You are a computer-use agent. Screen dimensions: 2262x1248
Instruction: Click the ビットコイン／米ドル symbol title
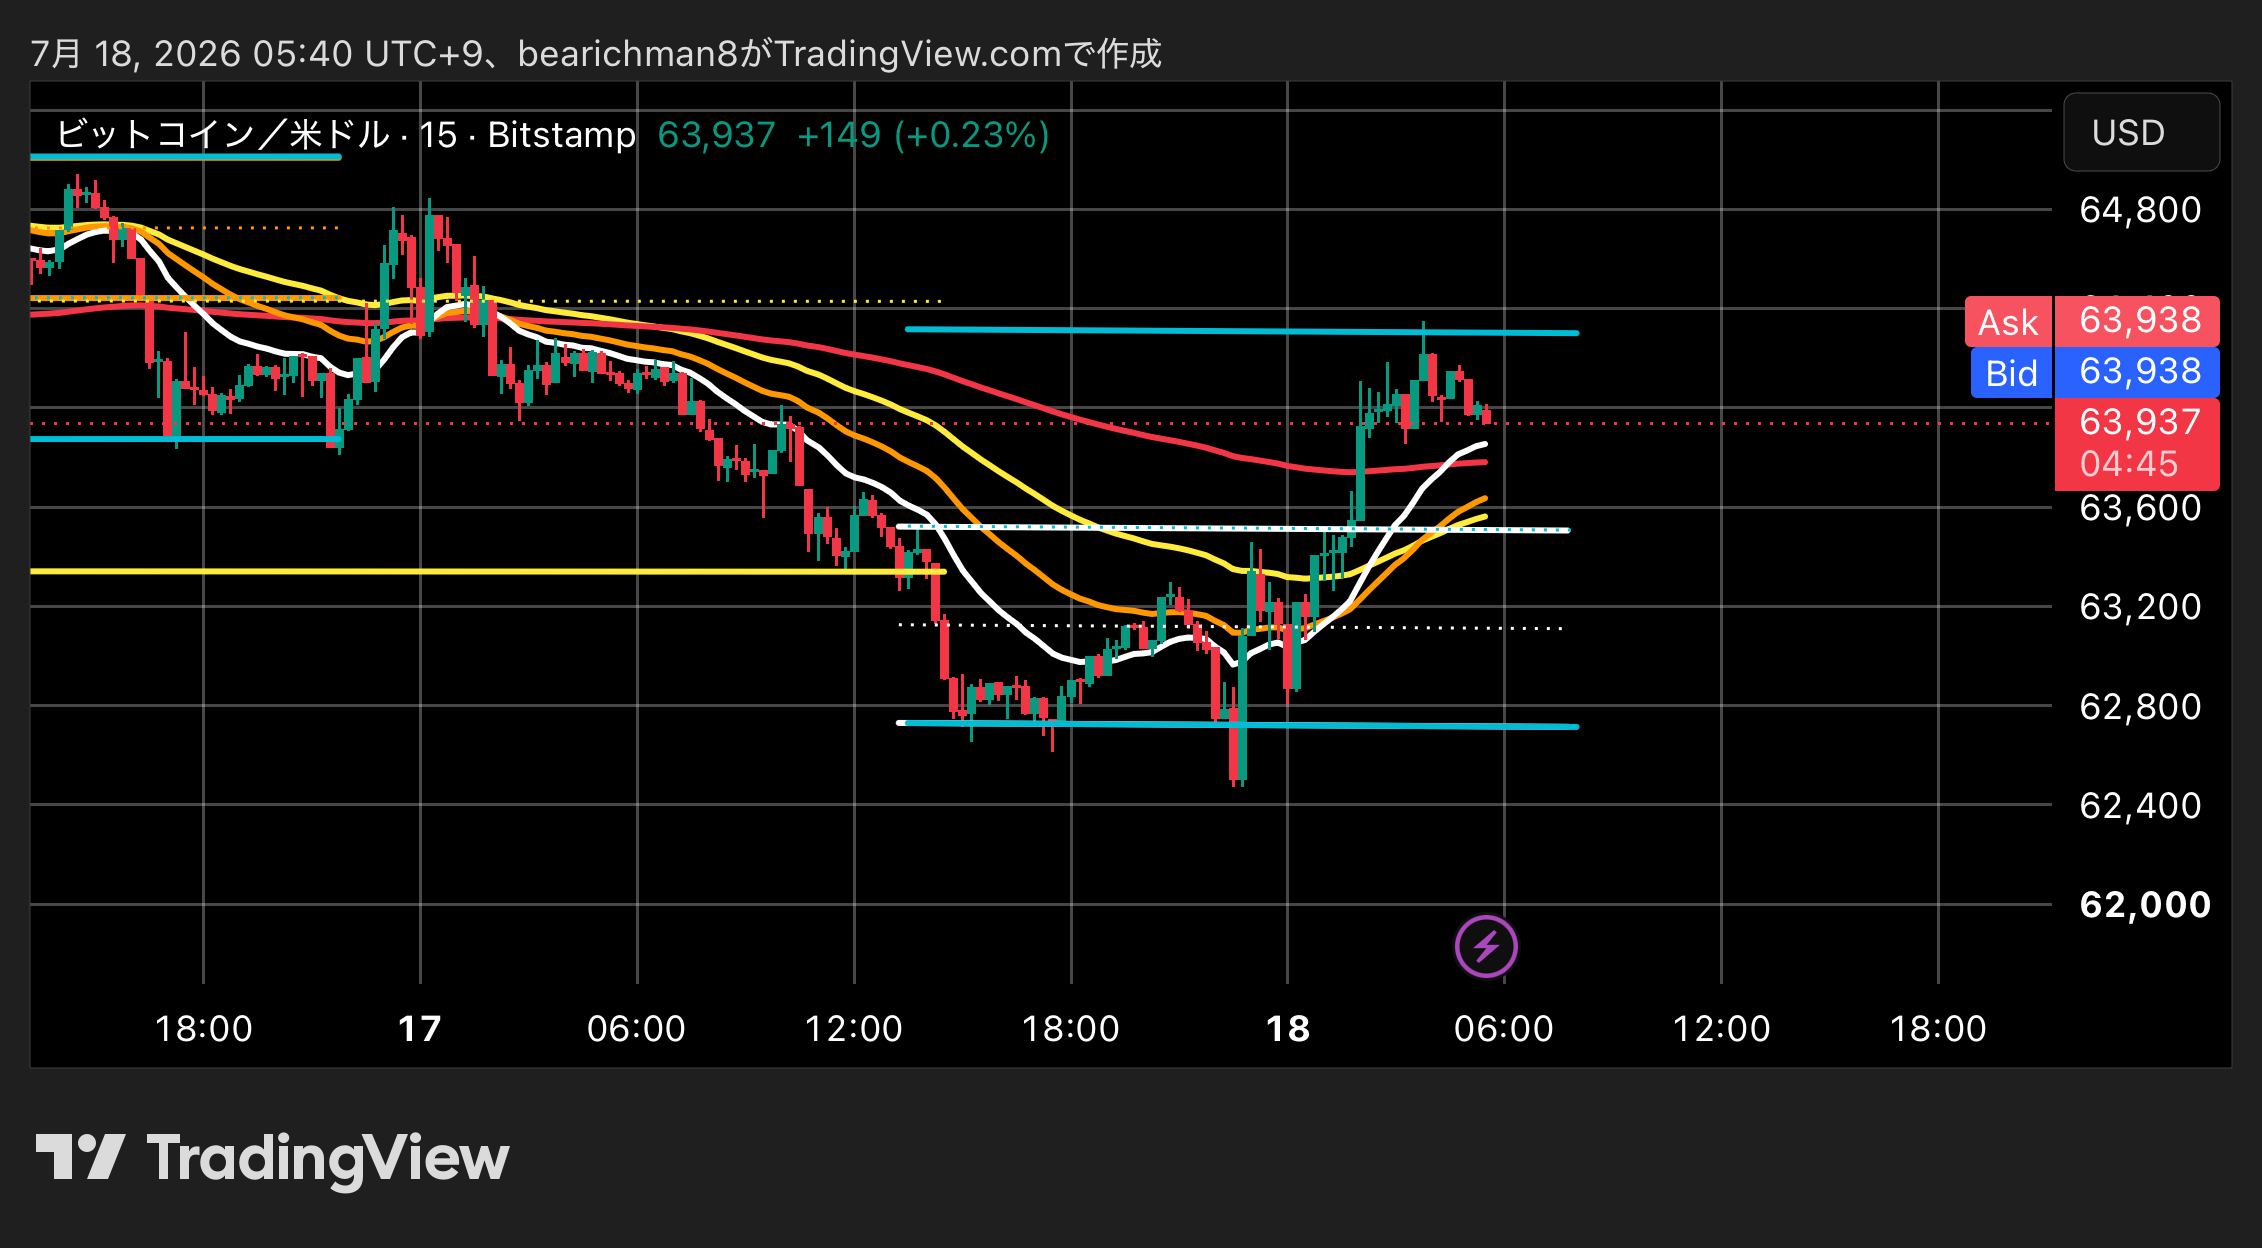pos(222,134)
